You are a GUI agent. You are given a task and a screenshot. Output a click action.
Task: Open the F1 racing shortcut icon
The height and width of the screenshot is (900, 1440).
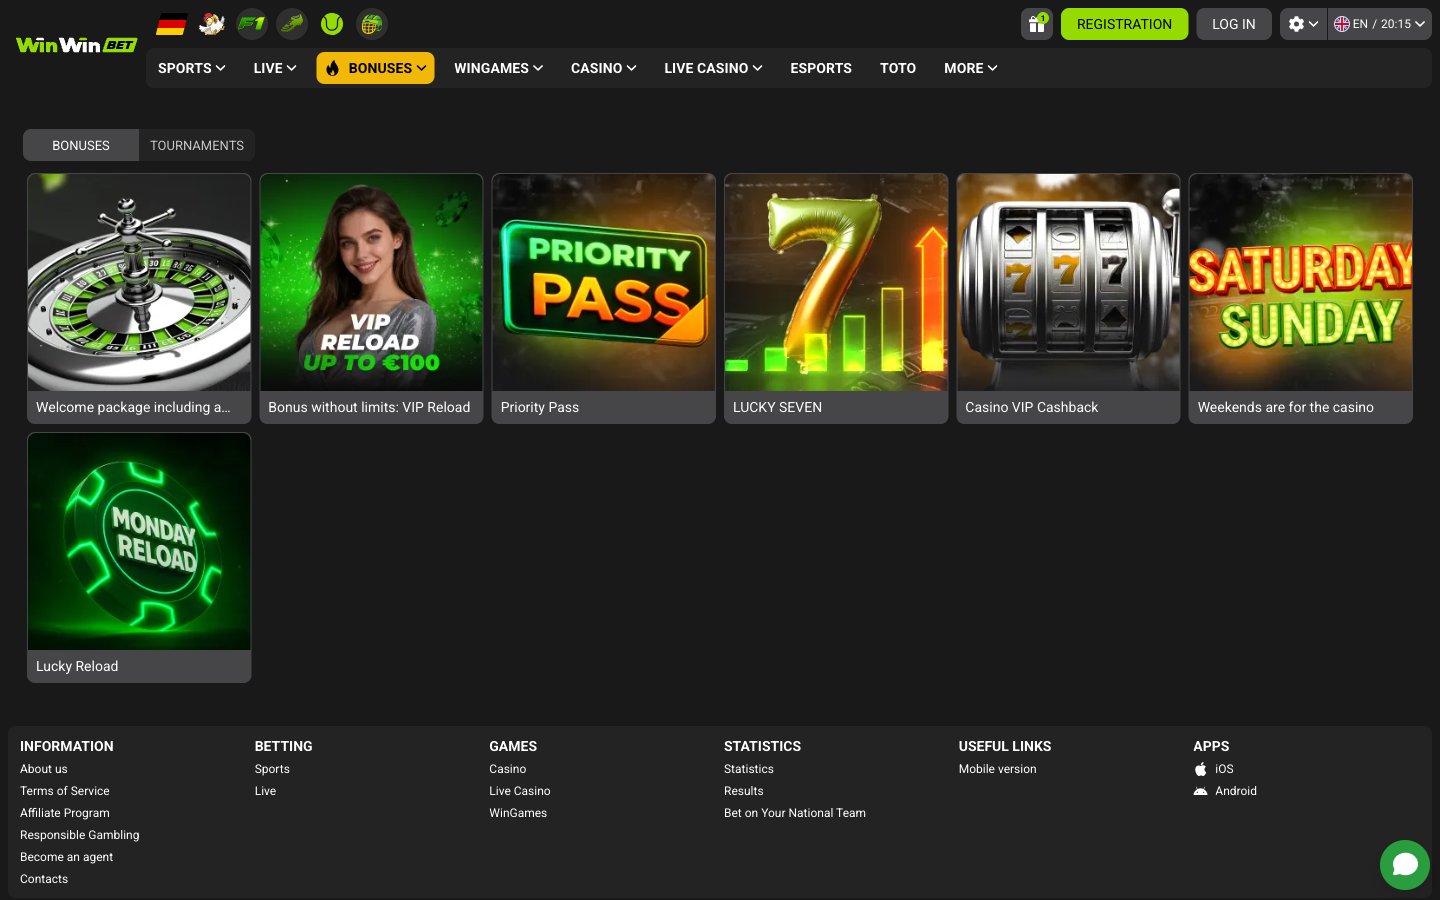click(x=252, y=24)
